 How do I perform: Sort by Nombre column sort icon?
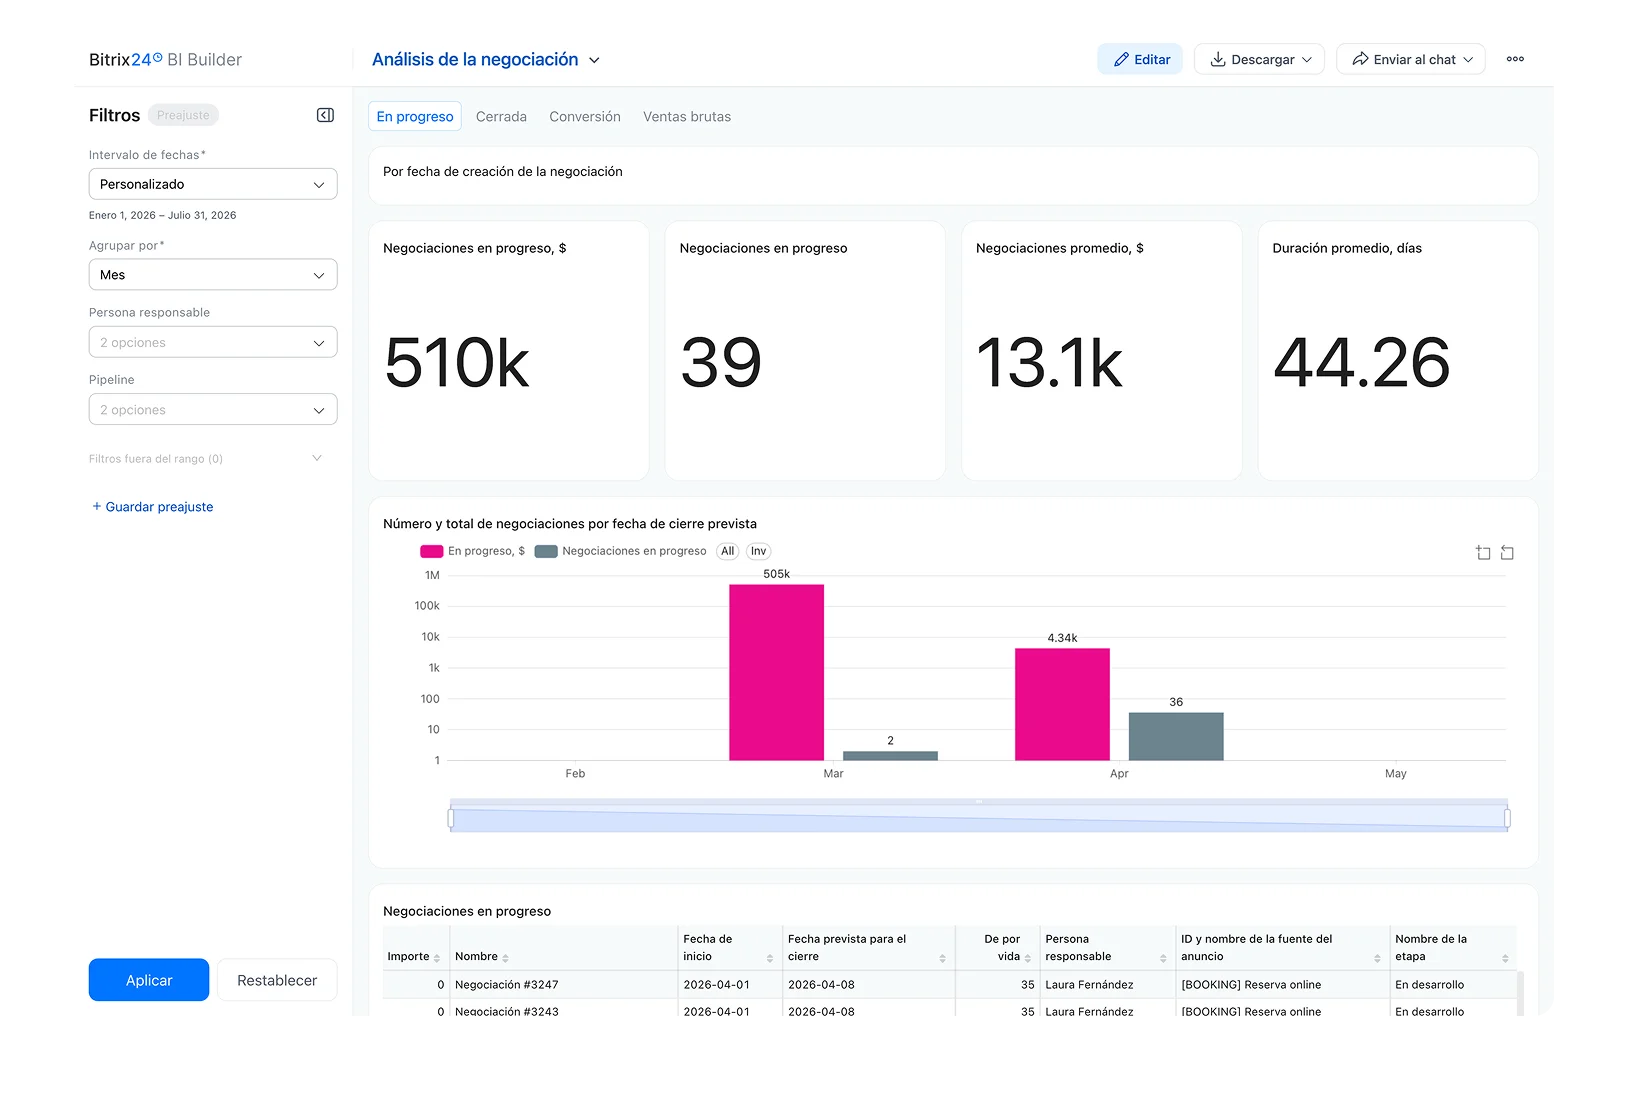[x=505, y=958]
